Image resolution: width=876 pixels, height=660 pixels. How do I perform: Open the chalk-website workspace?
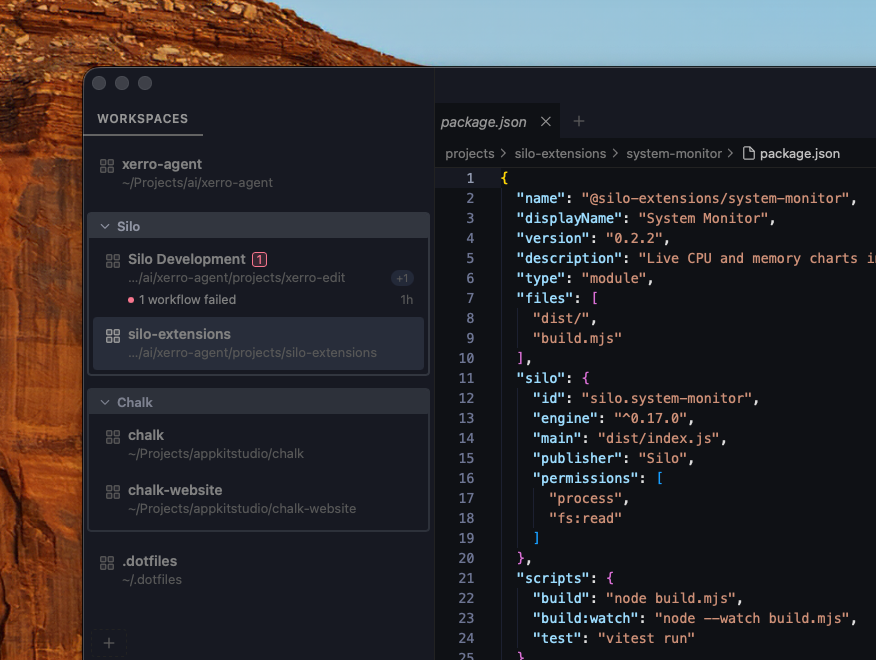pyautogui.click(x=258, y=499)
